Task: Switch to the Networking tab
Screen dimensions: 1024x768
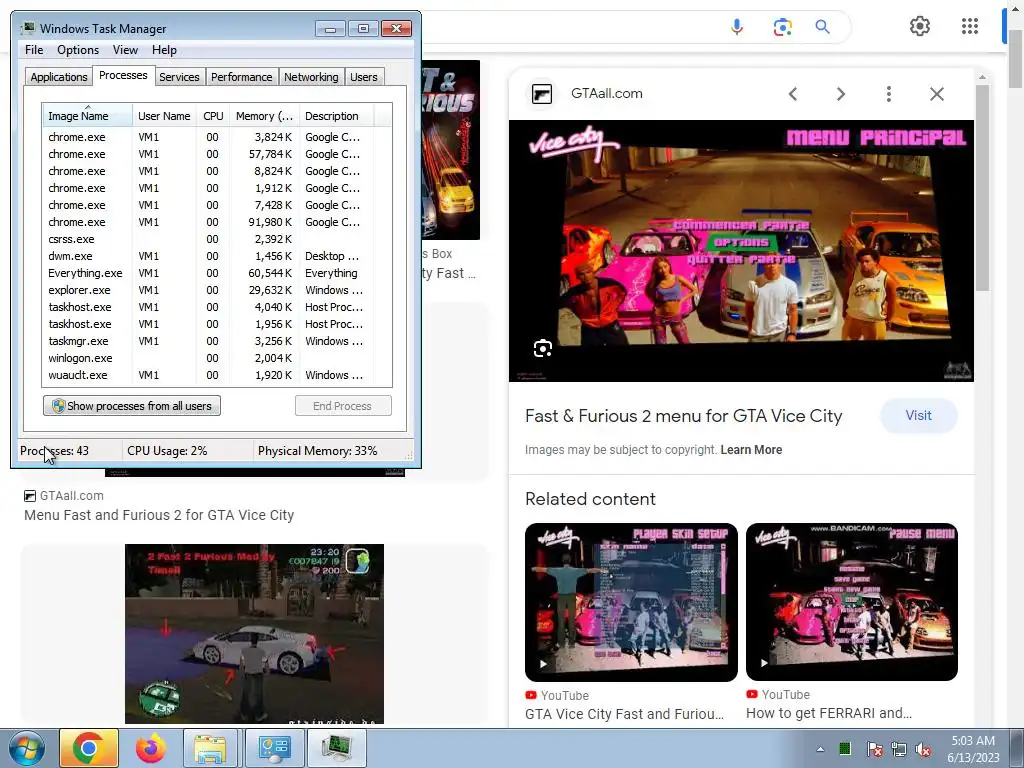Action: coord(311,77)
